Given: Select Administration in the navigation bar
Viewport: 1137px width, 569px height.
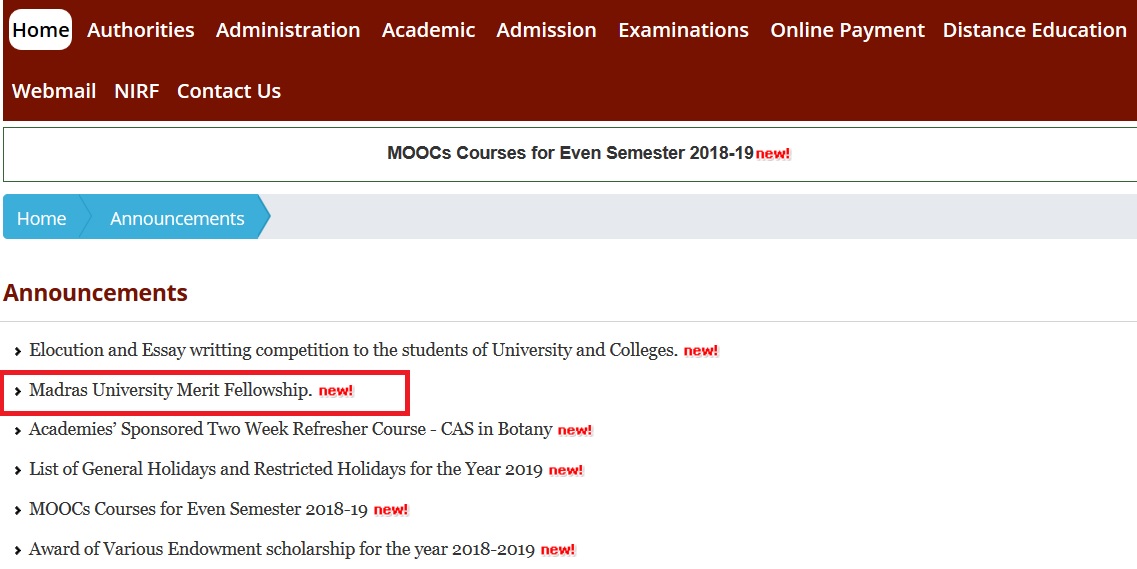Looking at the screenshot, I should tap(288, 30).
